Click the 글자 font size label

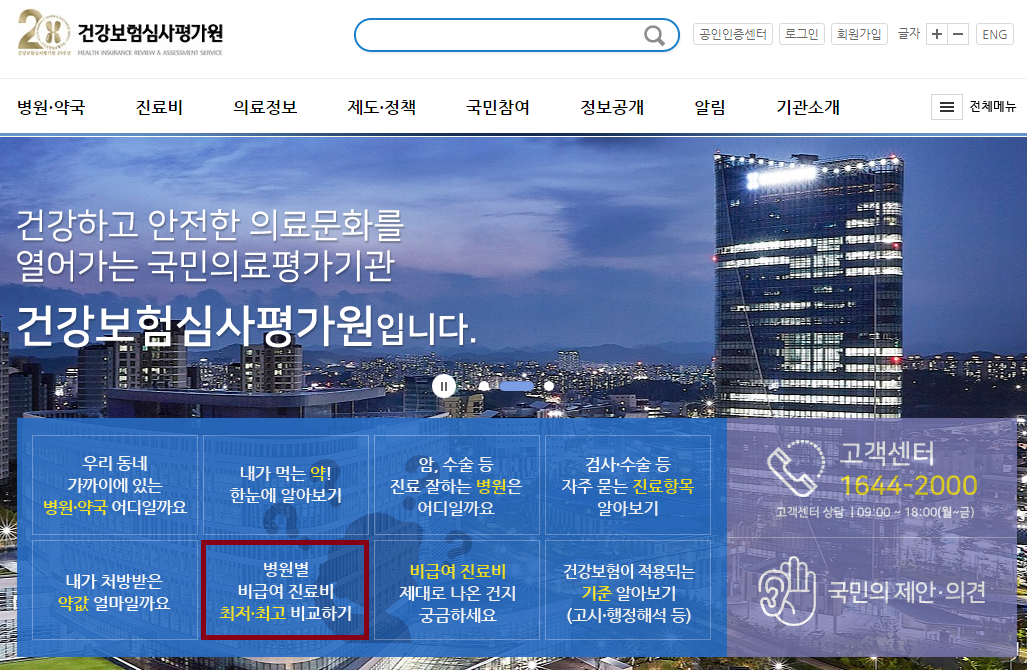(x=908, y=33)
